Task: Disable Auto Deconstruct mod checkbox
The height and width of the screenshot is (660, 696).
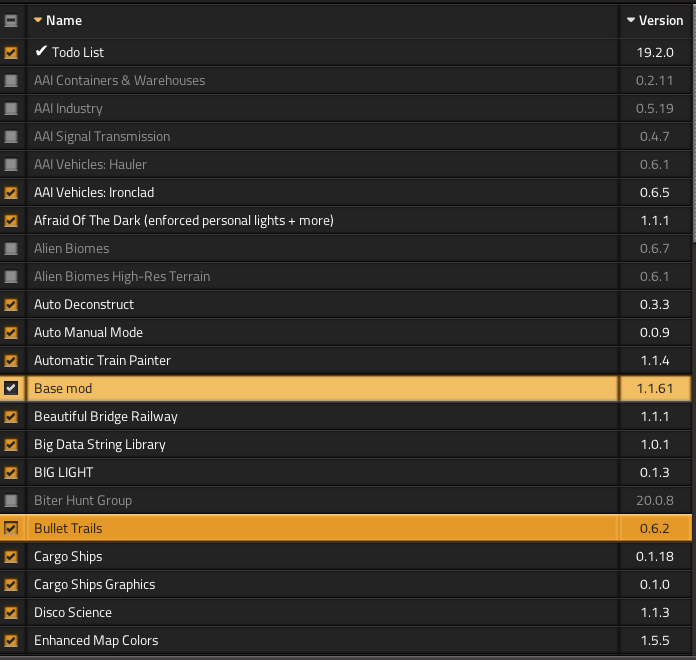Action: (x=11, y=304)
